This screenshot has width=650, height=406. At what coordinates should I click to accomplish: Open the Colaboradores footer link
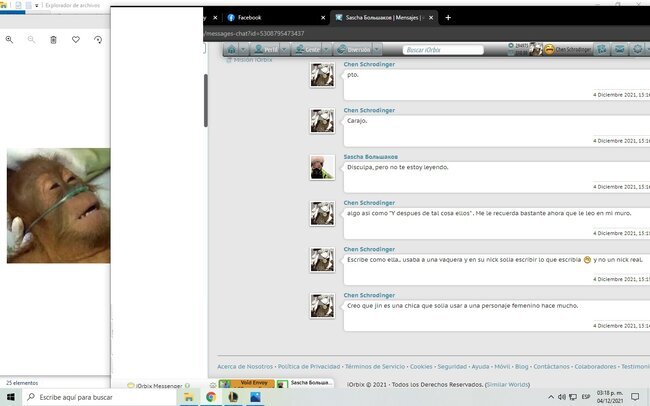595,367
